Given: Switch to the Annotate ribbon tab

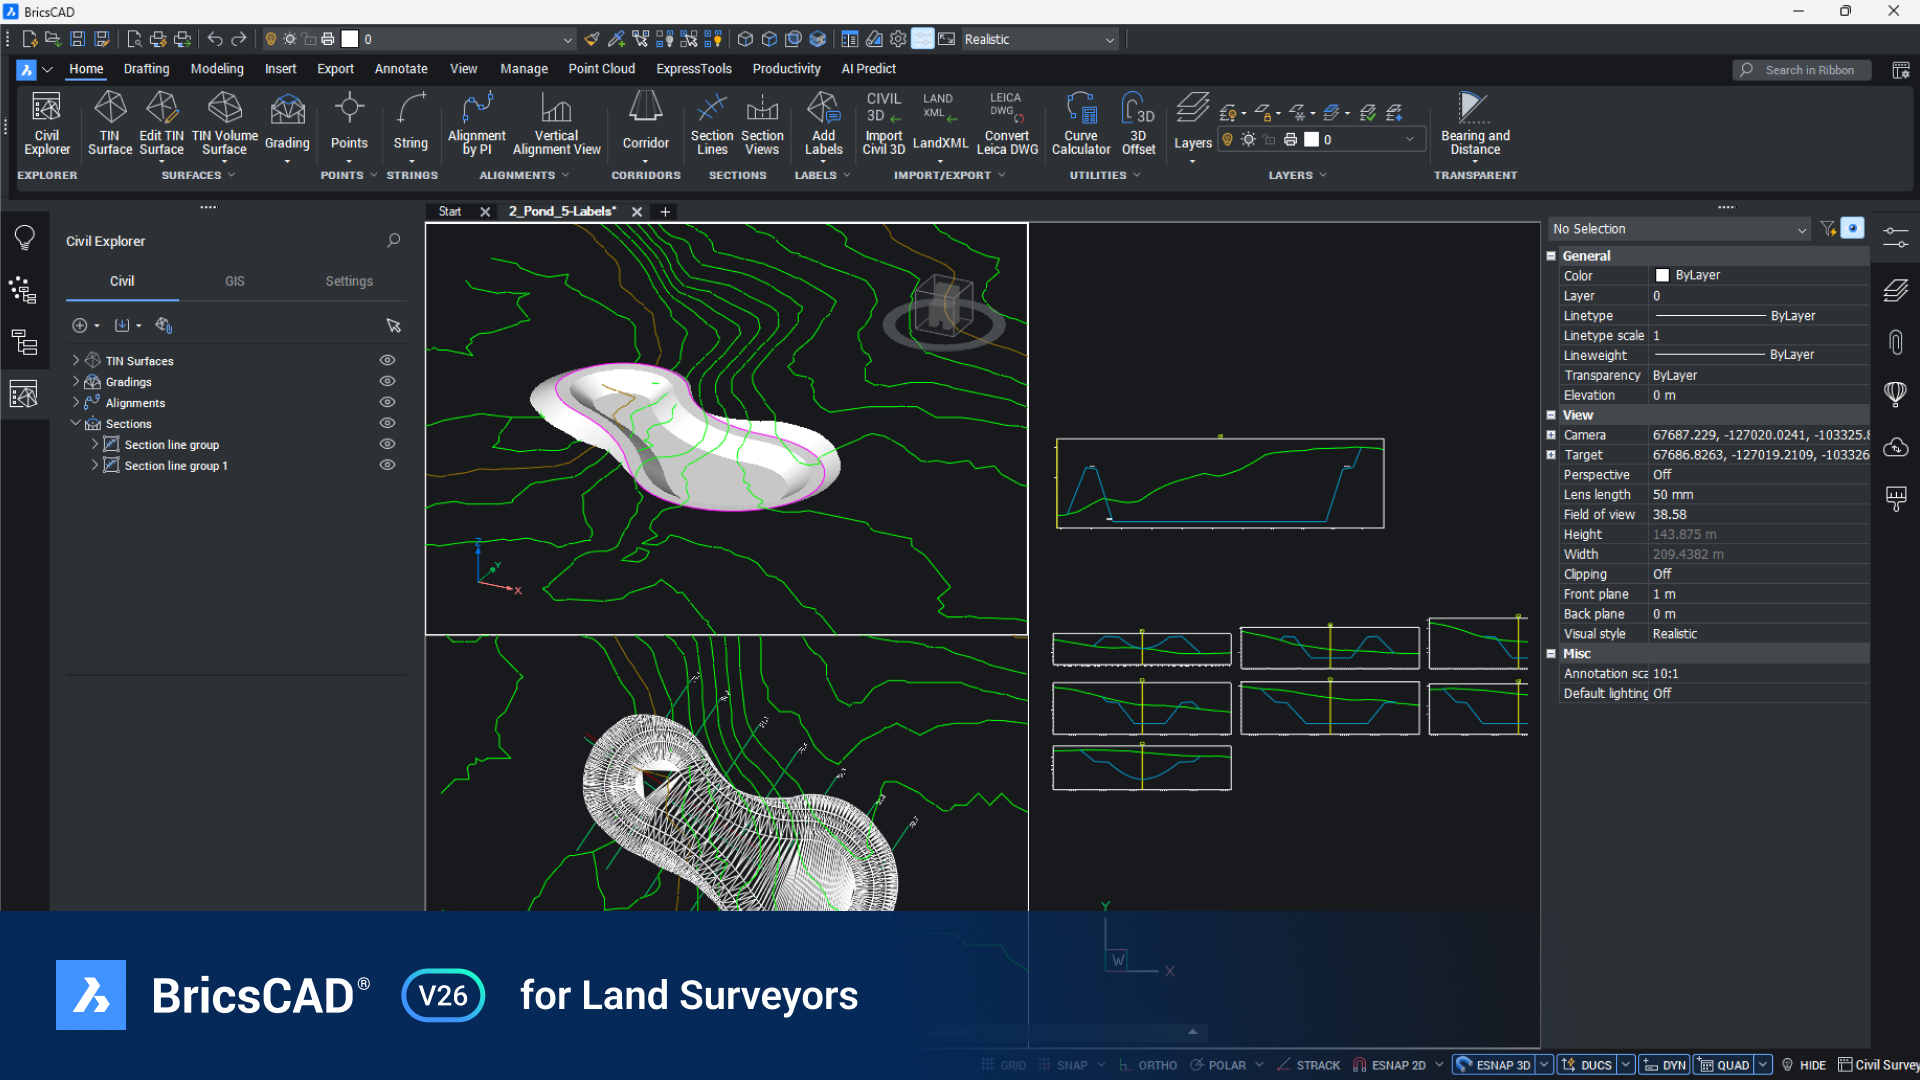Looking at the screenshot, I should pos(400,68).
